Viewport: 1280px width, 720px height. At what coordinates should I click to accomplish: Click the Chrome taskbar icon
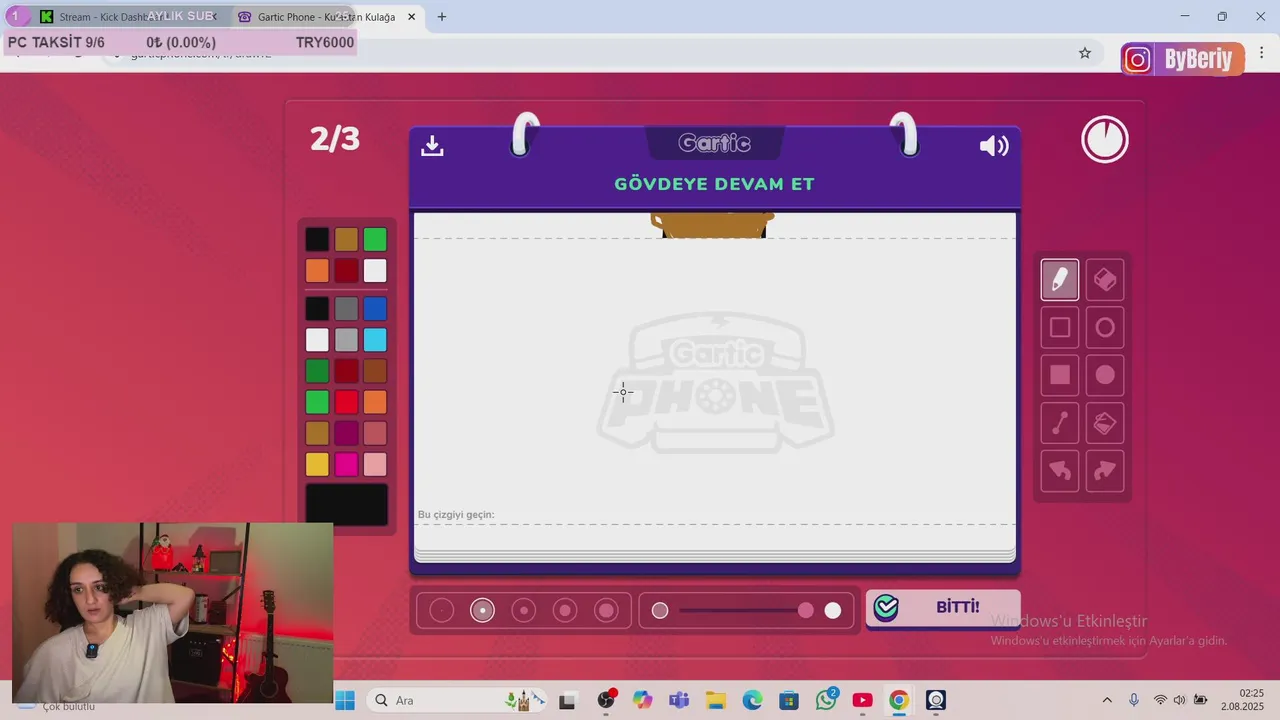(899, 700)
